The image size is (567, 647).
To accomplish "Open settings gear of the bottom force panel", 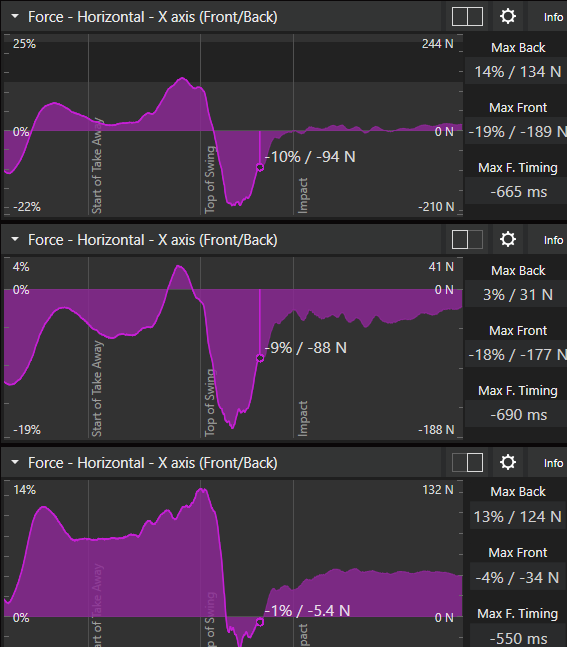I will 508,462.
